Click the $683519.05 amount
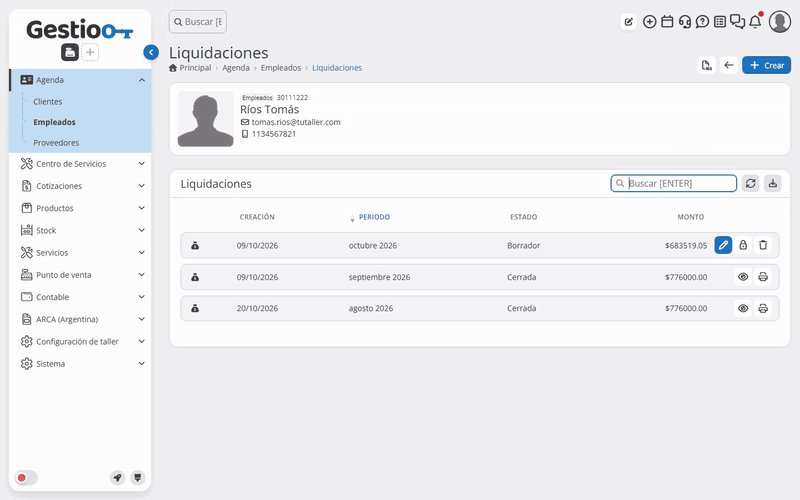The width and height of the screenshot is (800, 500). (x=686, y=245)
